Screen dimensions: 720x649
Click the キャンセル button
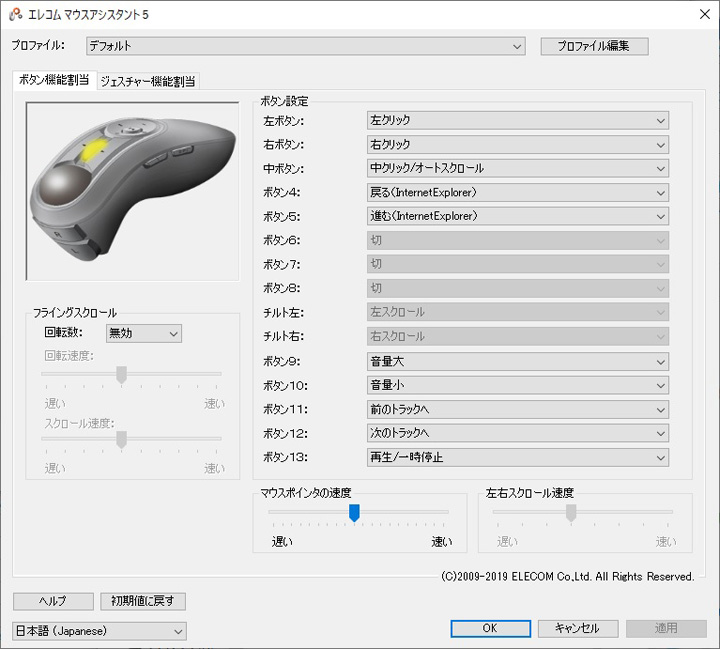click(577, 628)
